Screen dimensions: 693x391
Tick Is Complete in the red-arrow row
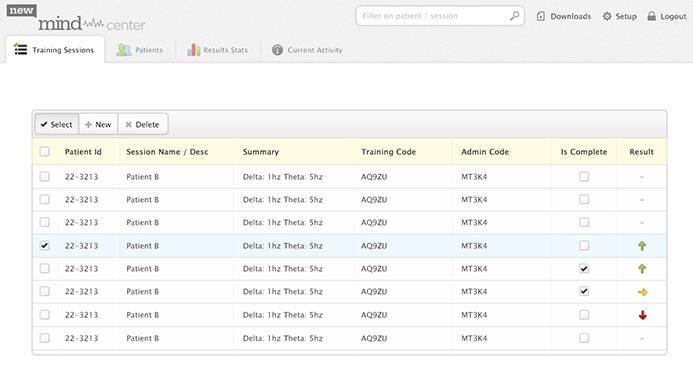pos(584,315)
